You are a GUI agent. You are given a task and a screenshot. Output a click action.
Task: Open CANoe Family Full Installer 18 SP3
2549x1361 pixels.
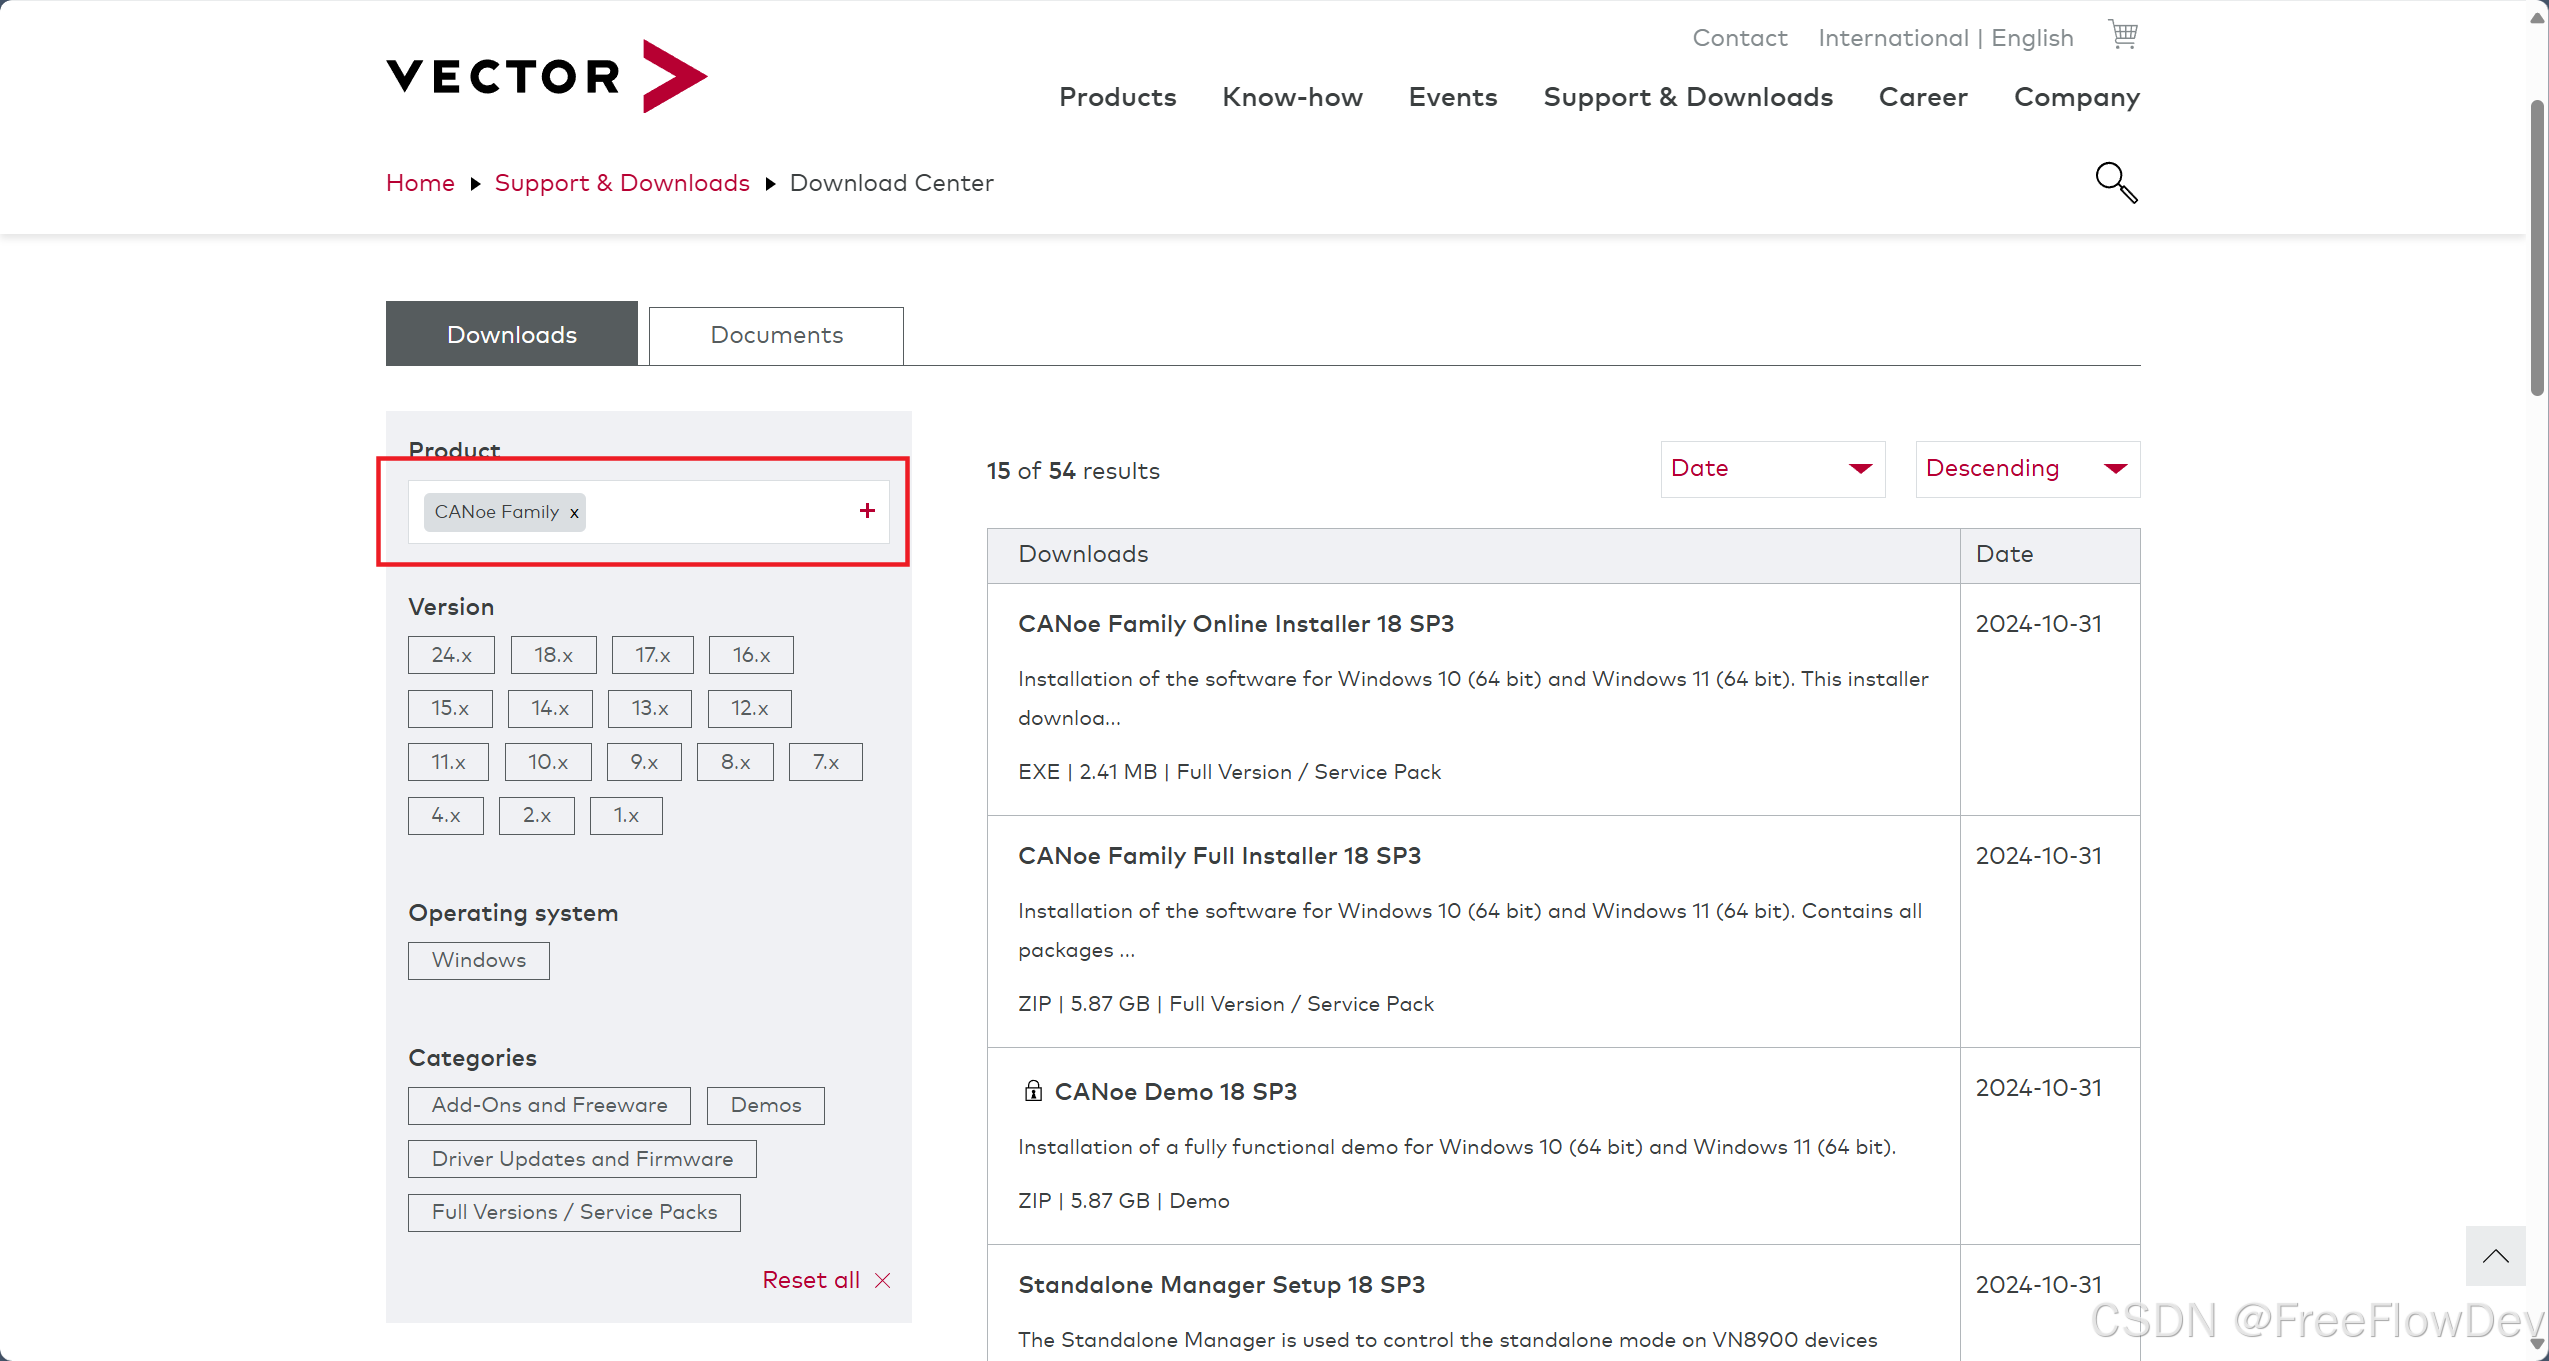click(1219, 856)
